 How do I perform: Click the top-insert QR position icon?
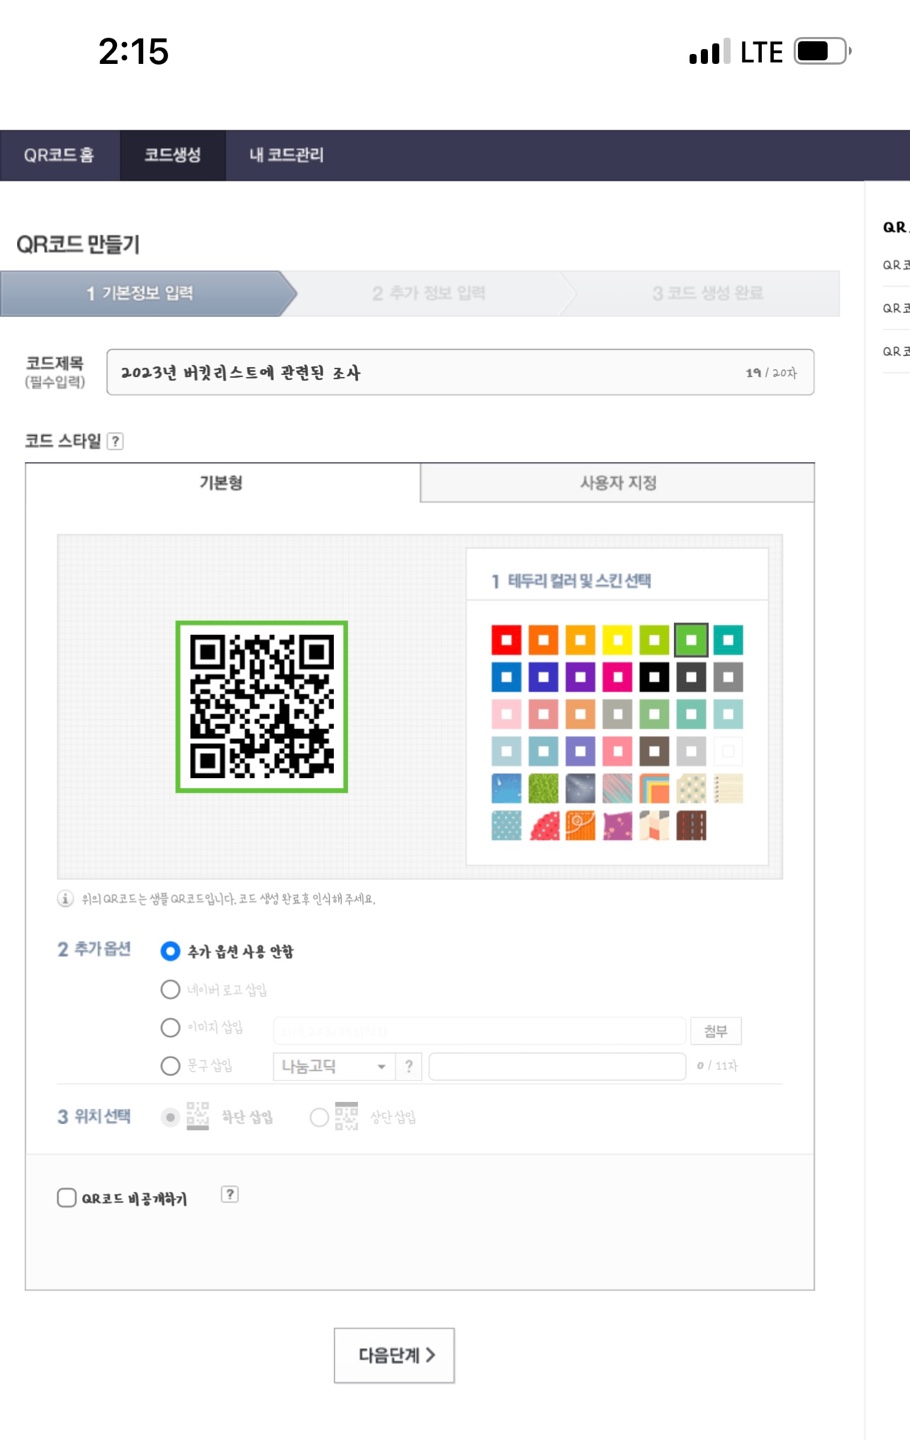click(346, 1116)
